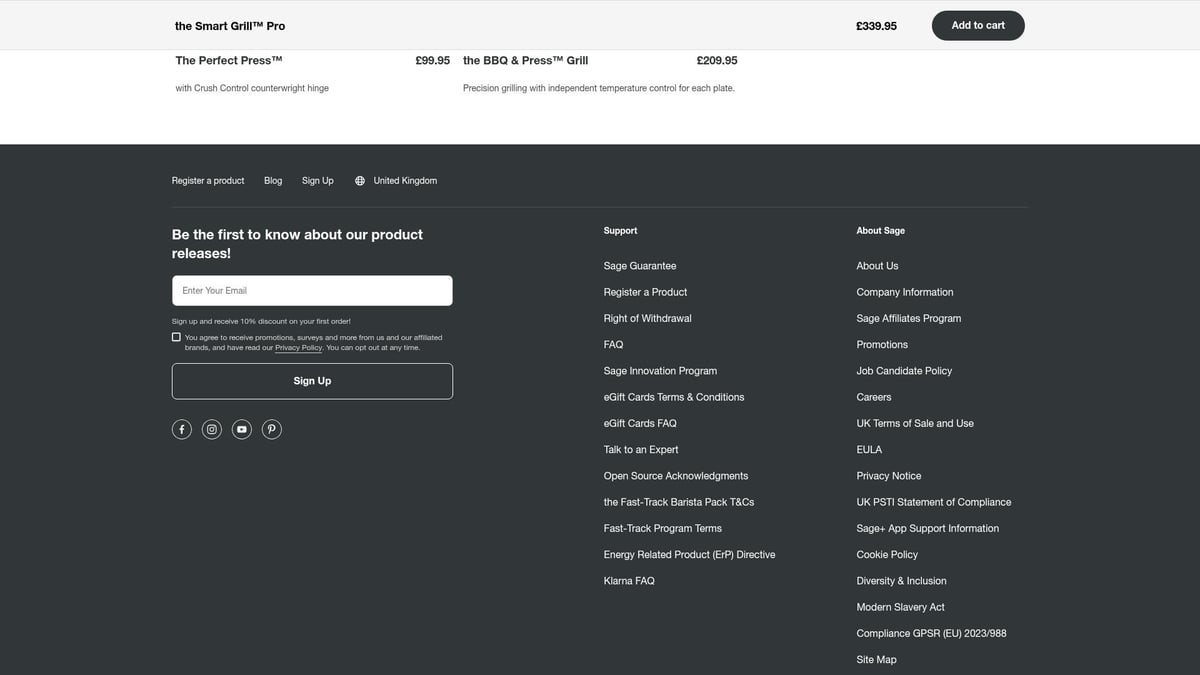The image size is (1200, 675).
Task: Click the Enter Your Email field
Action: pos(312,290)
